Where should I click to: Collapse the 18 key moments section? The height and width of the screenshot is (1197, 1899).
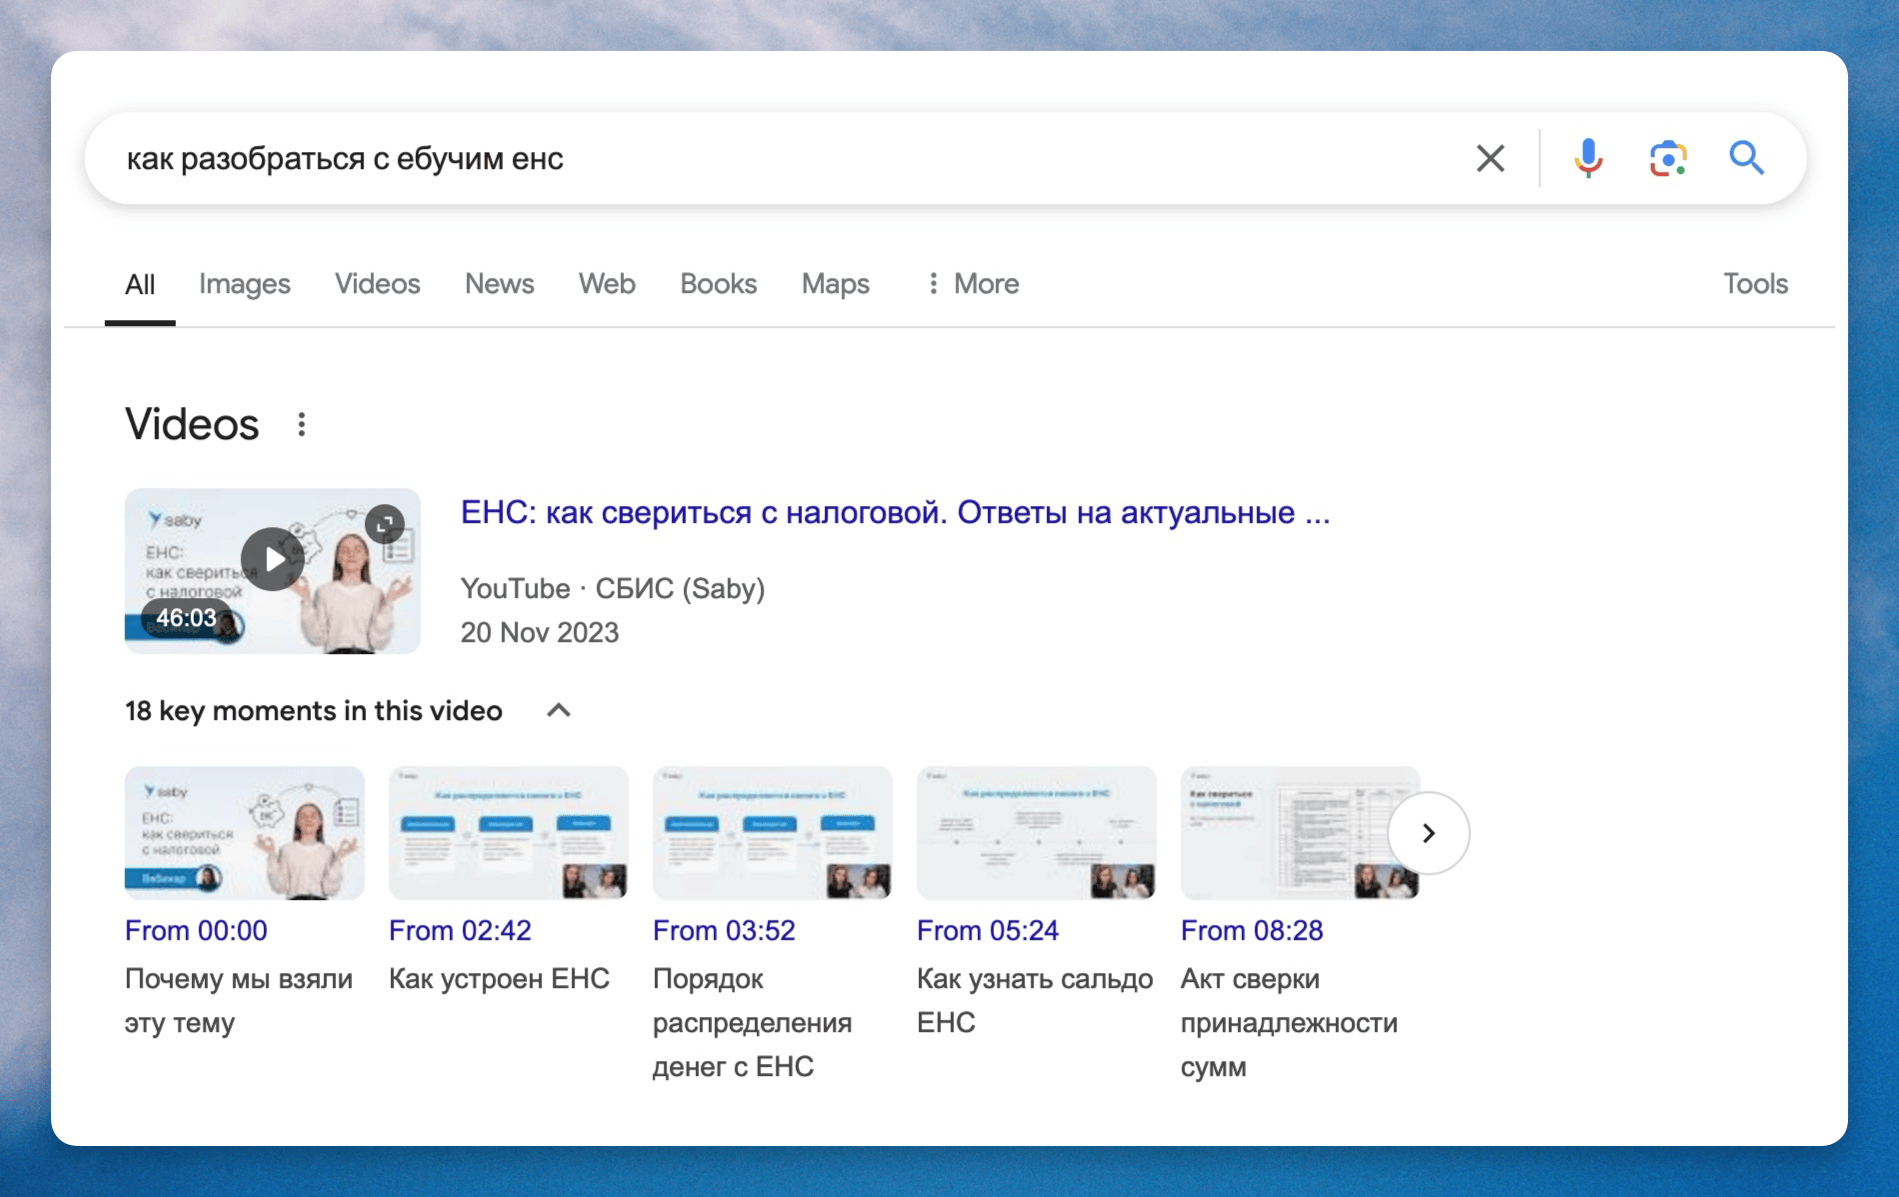coord(559,711)
